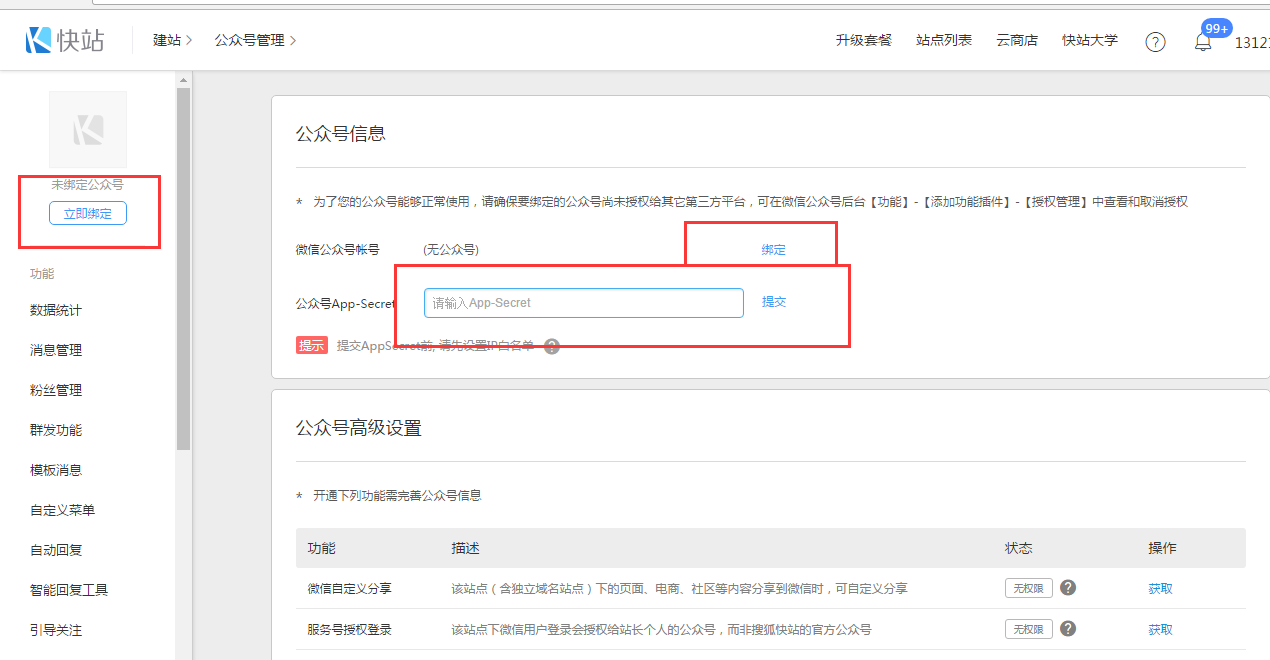Open notifications bell icon

[1203, 42]
